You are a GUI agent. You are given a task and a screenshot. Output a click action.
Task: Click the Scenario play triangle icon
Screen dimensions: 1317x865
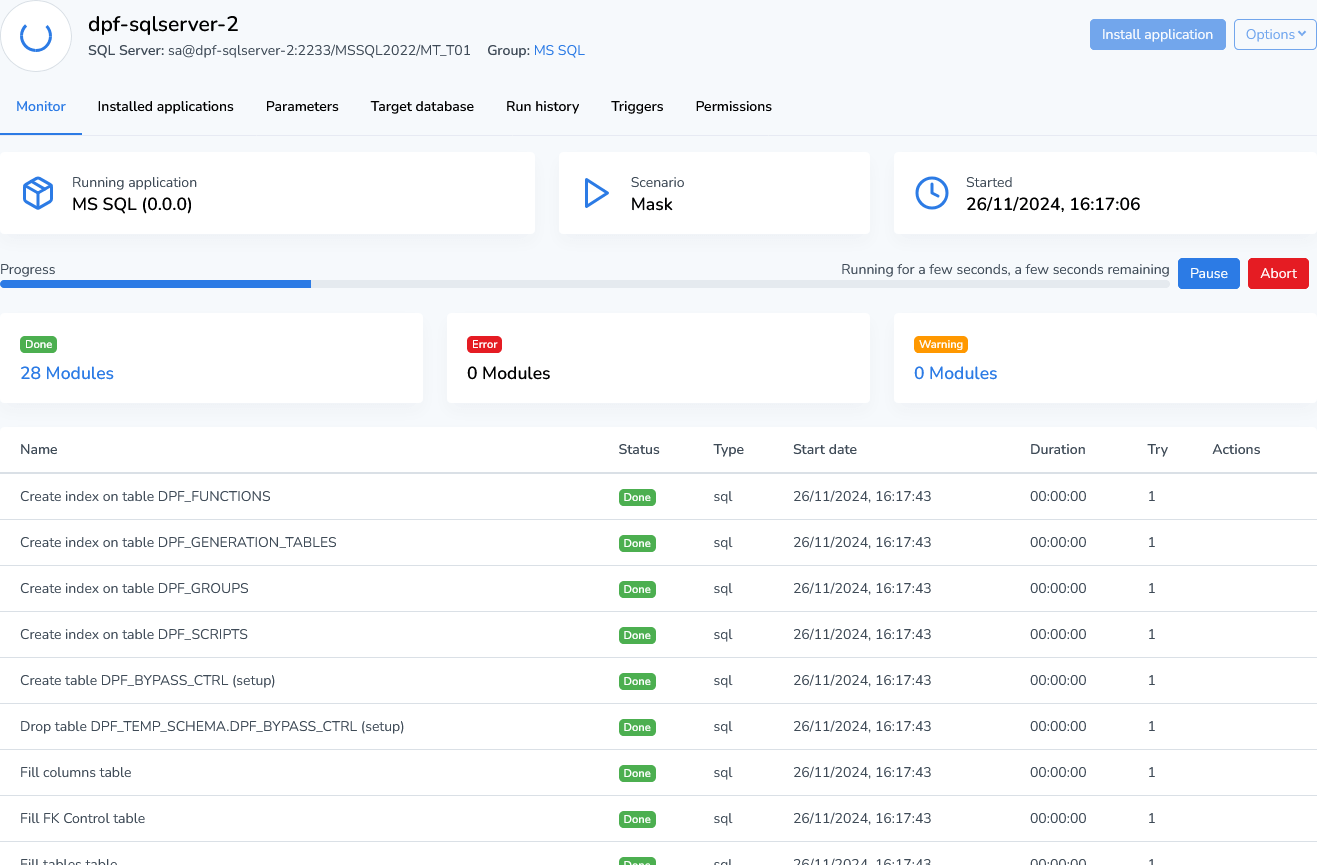[596, 193]
